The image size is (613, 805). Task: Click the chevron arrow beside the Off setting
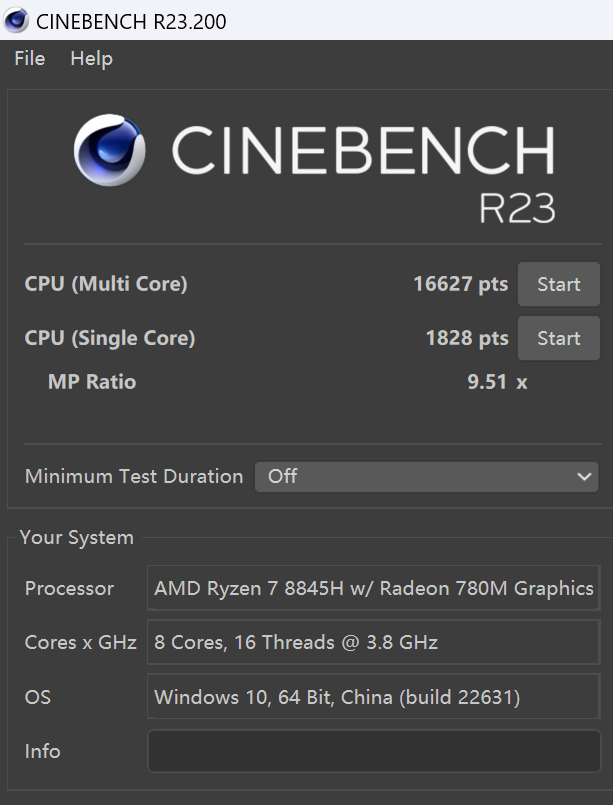pos(585,477)
